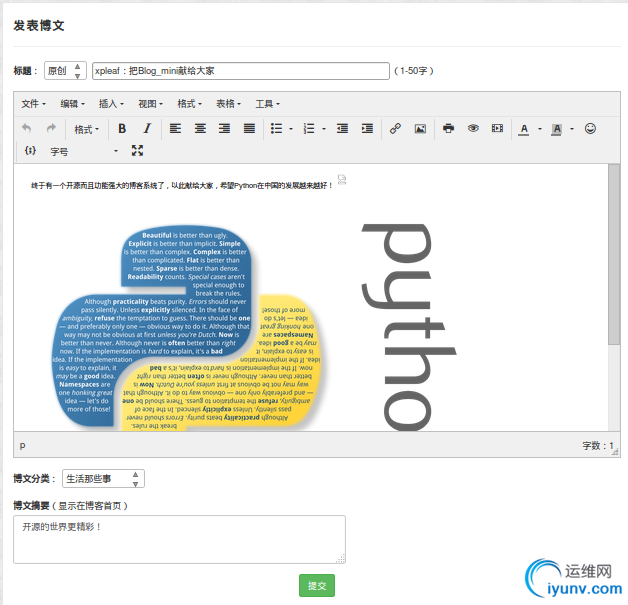Center align the text
This screenshot has width=628, height=605.
click(200, 129)
